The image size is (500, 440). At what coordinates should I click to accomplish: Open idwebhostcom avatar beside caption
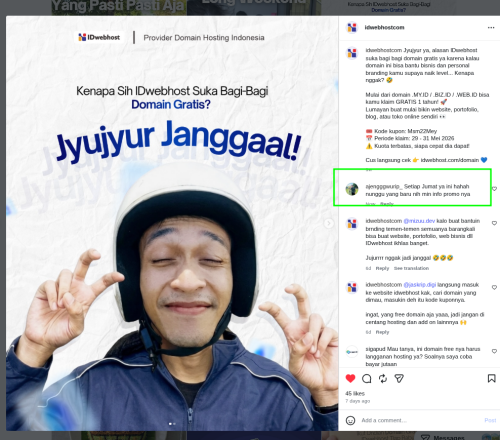[352, 53]
